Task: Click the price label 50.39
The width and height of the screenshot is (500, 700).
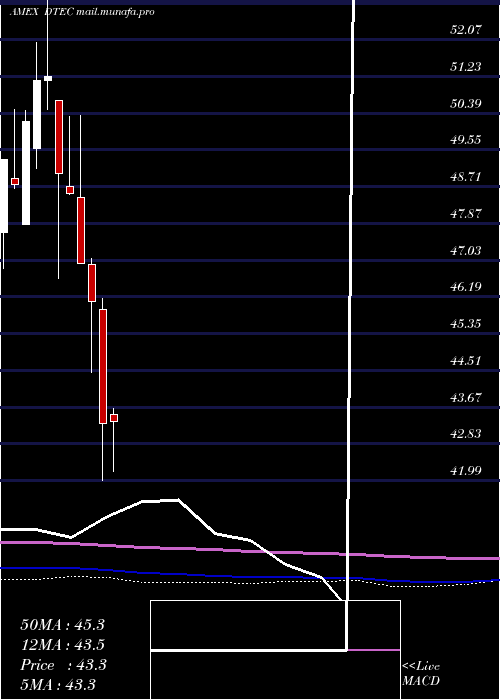Action: (x=466, y=104)
